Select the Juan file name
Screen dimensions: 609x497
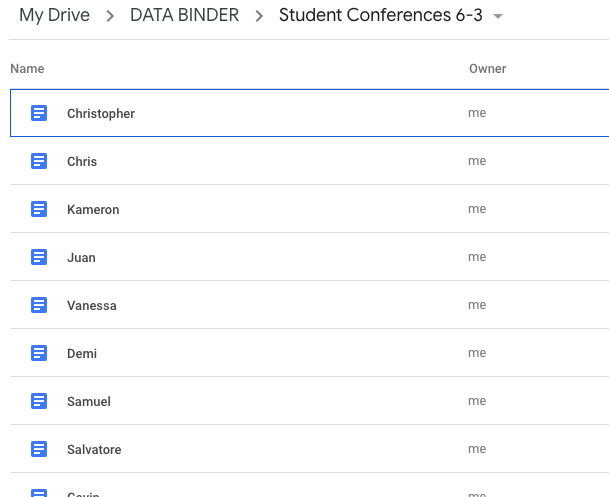click(x=81, y=258)
